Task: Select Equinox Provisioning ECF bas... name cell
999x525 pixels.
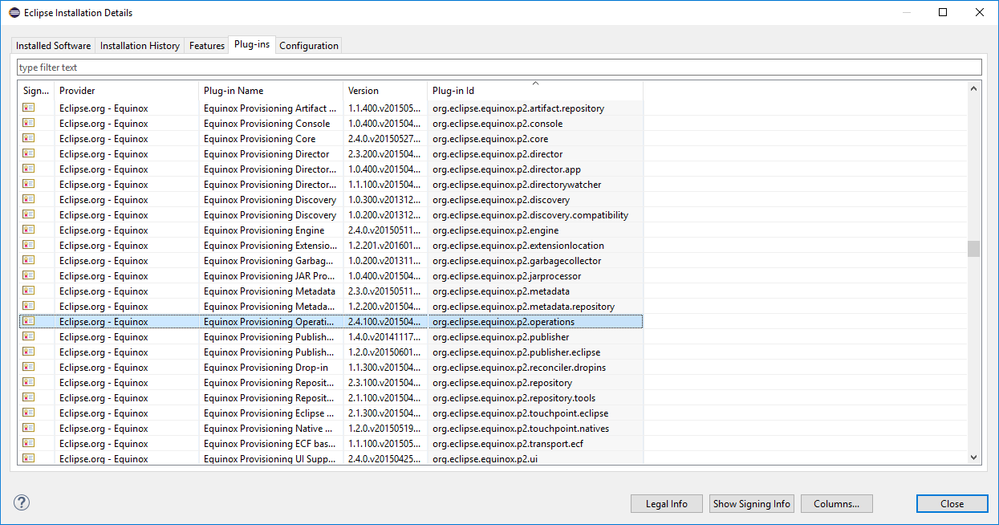Action: (270, 444)
